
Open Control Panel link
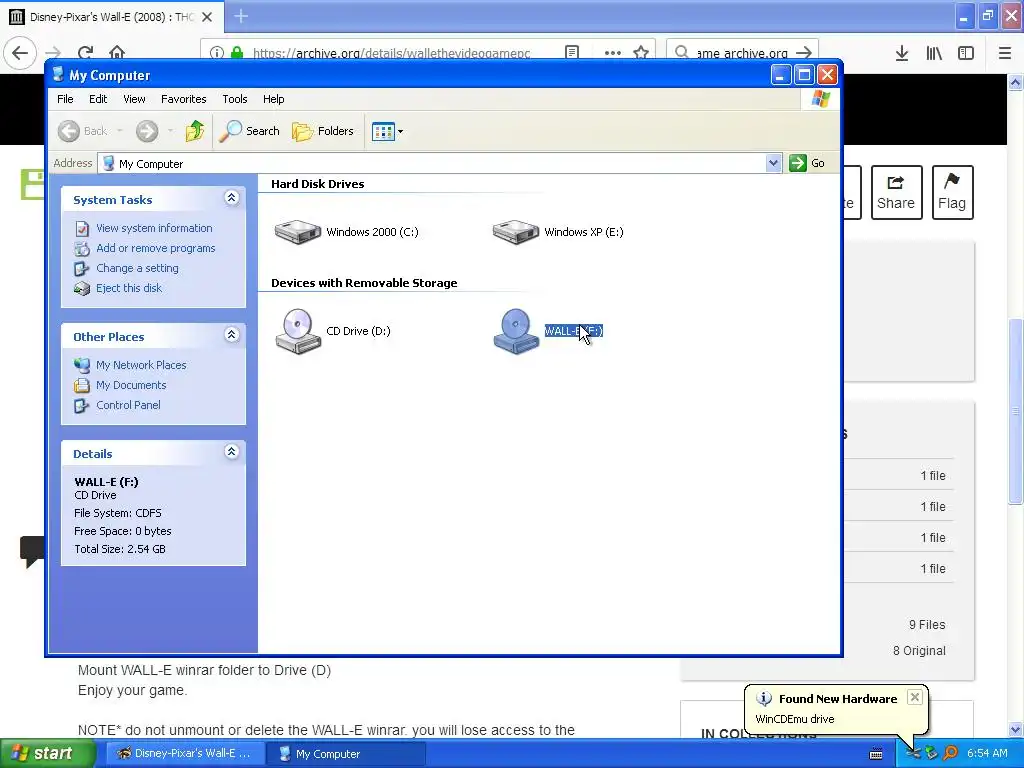click(128, 405)
